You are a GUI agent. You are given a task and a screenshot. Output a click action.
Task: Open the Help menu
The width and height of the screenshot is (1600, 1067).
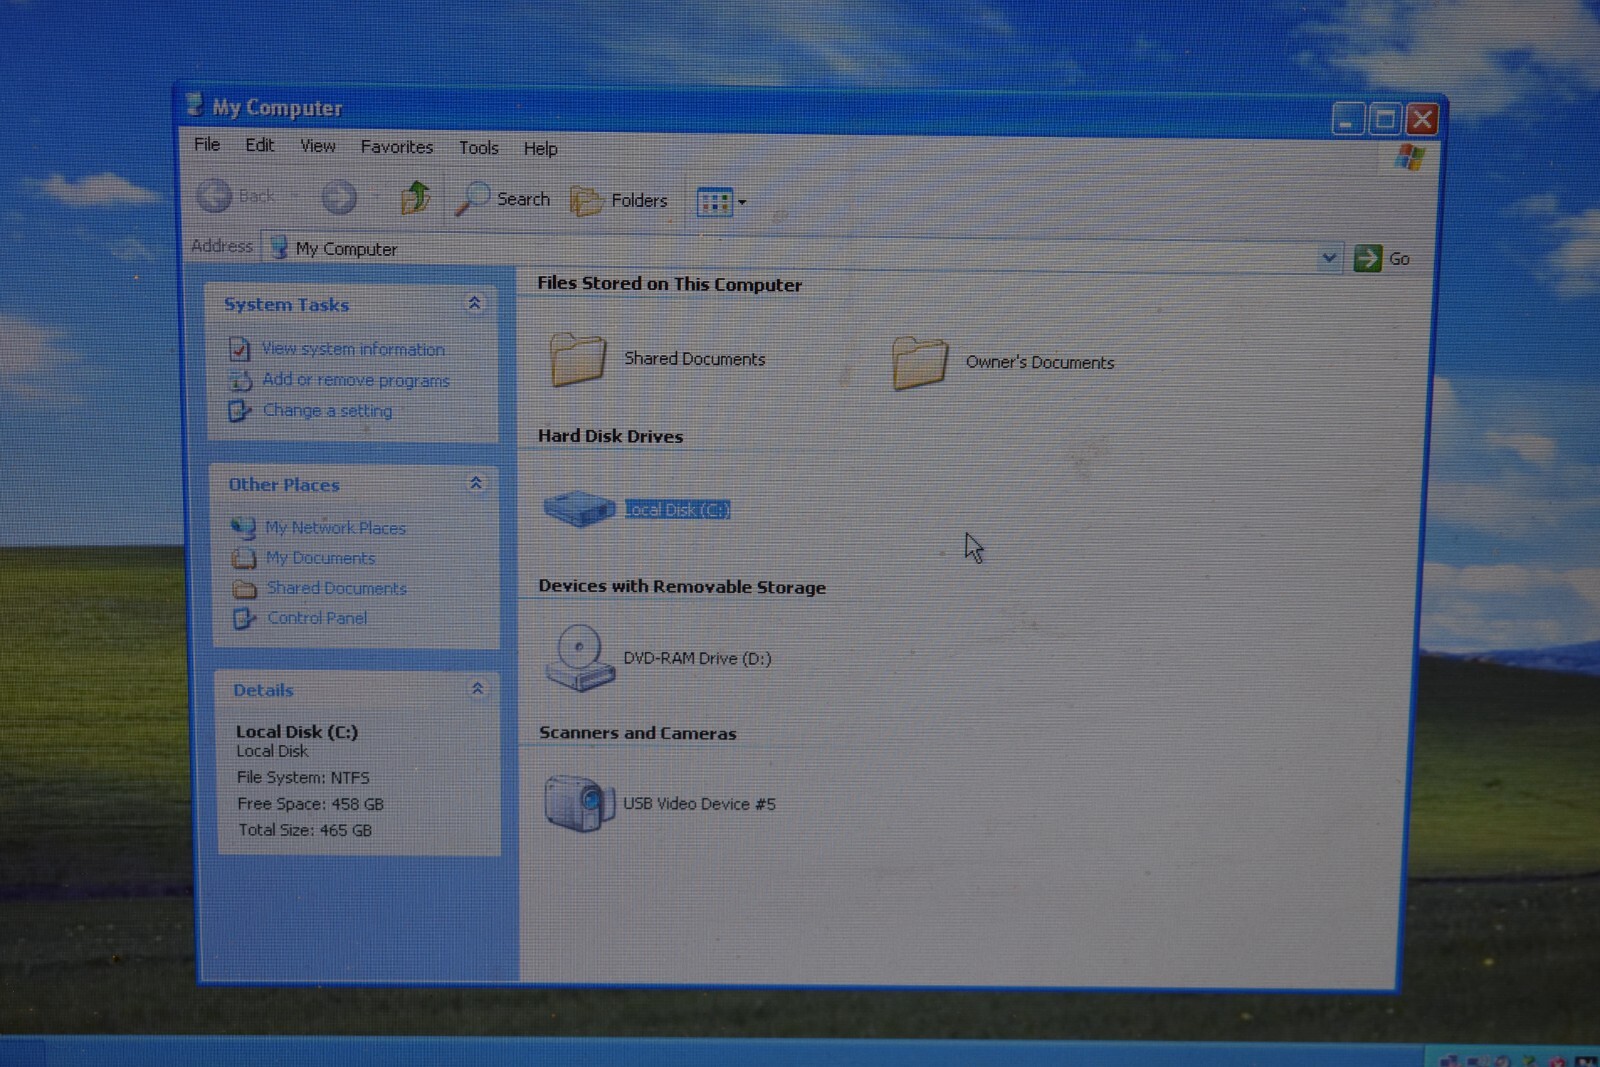[541, 149]
